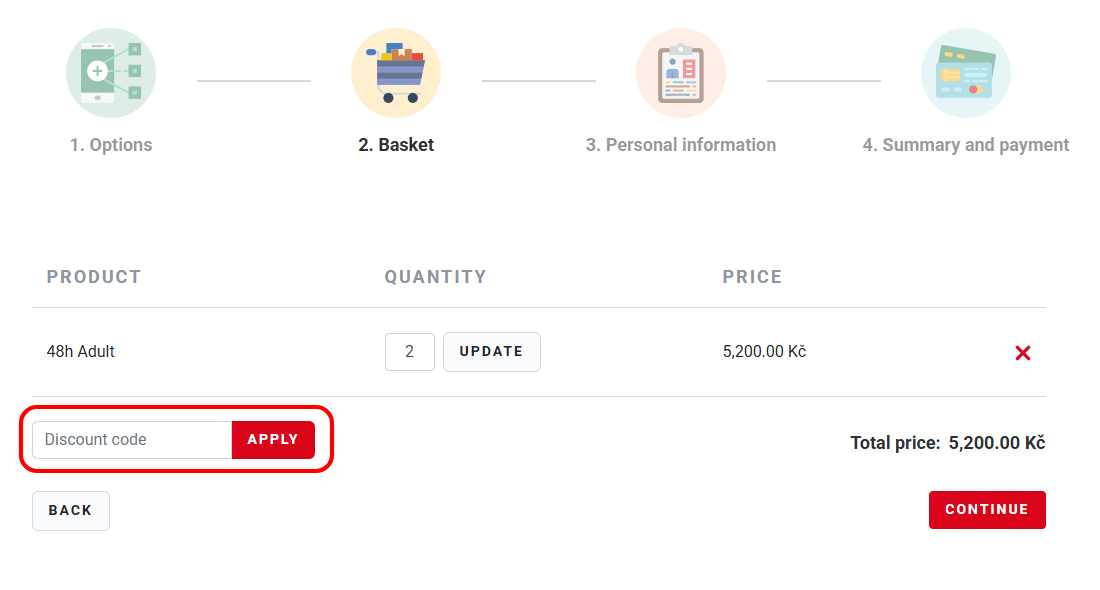1100x590 pixels.
Task: Apply the discount code
Action: (x=272, y=439)
